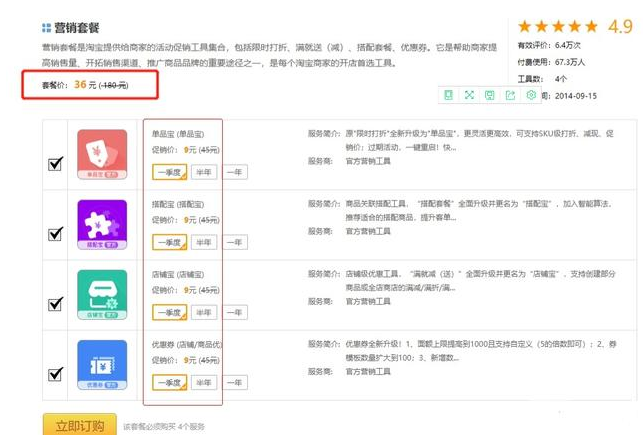Click 官方营销工具 provider in 单品宝 row
This screenshot has height=445, width=643.
[368, 161]
